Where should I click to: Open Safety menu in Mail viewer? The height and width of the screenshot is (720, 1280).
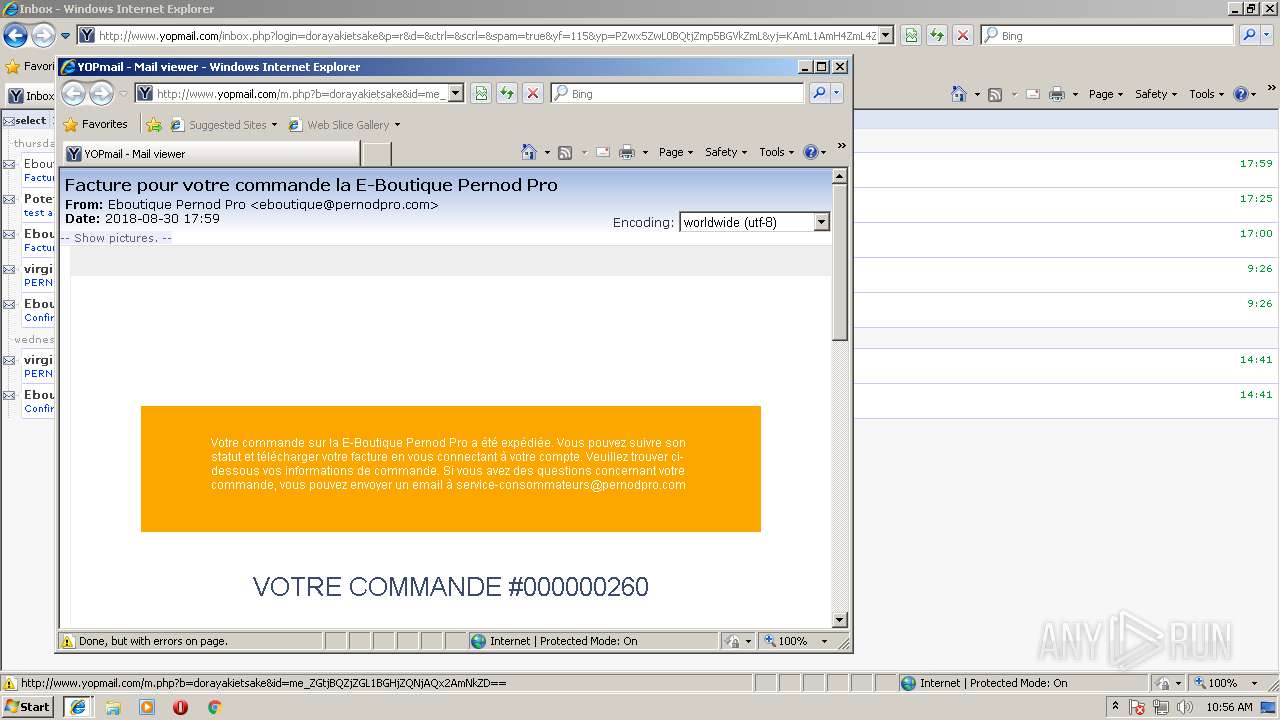coord(726,152)
